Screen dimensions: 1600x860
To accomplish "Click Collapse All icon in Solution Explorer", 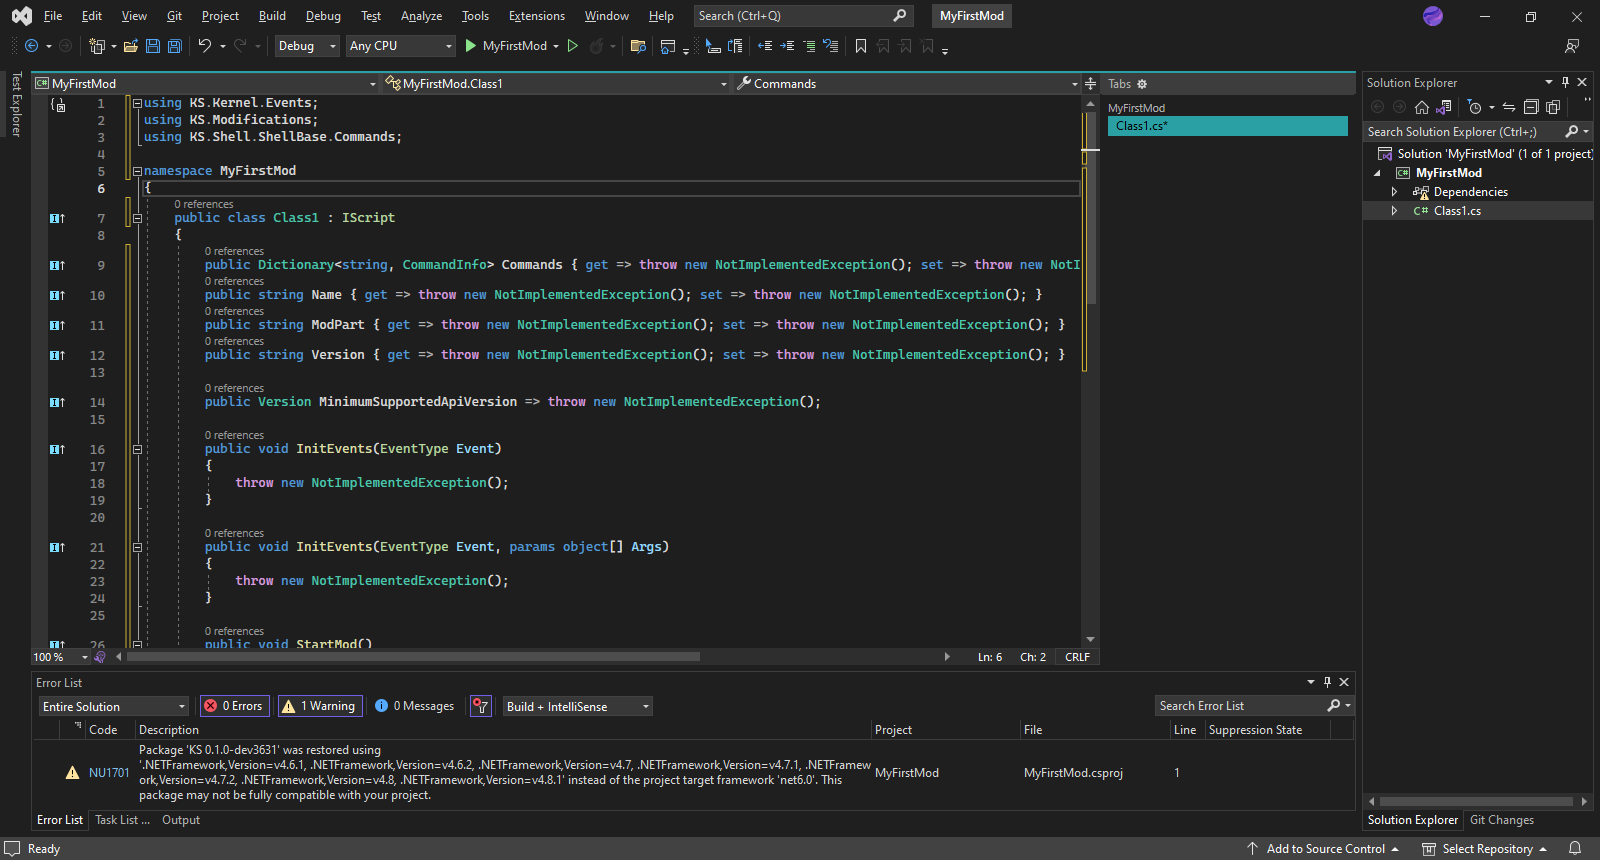I will 1530,107.
